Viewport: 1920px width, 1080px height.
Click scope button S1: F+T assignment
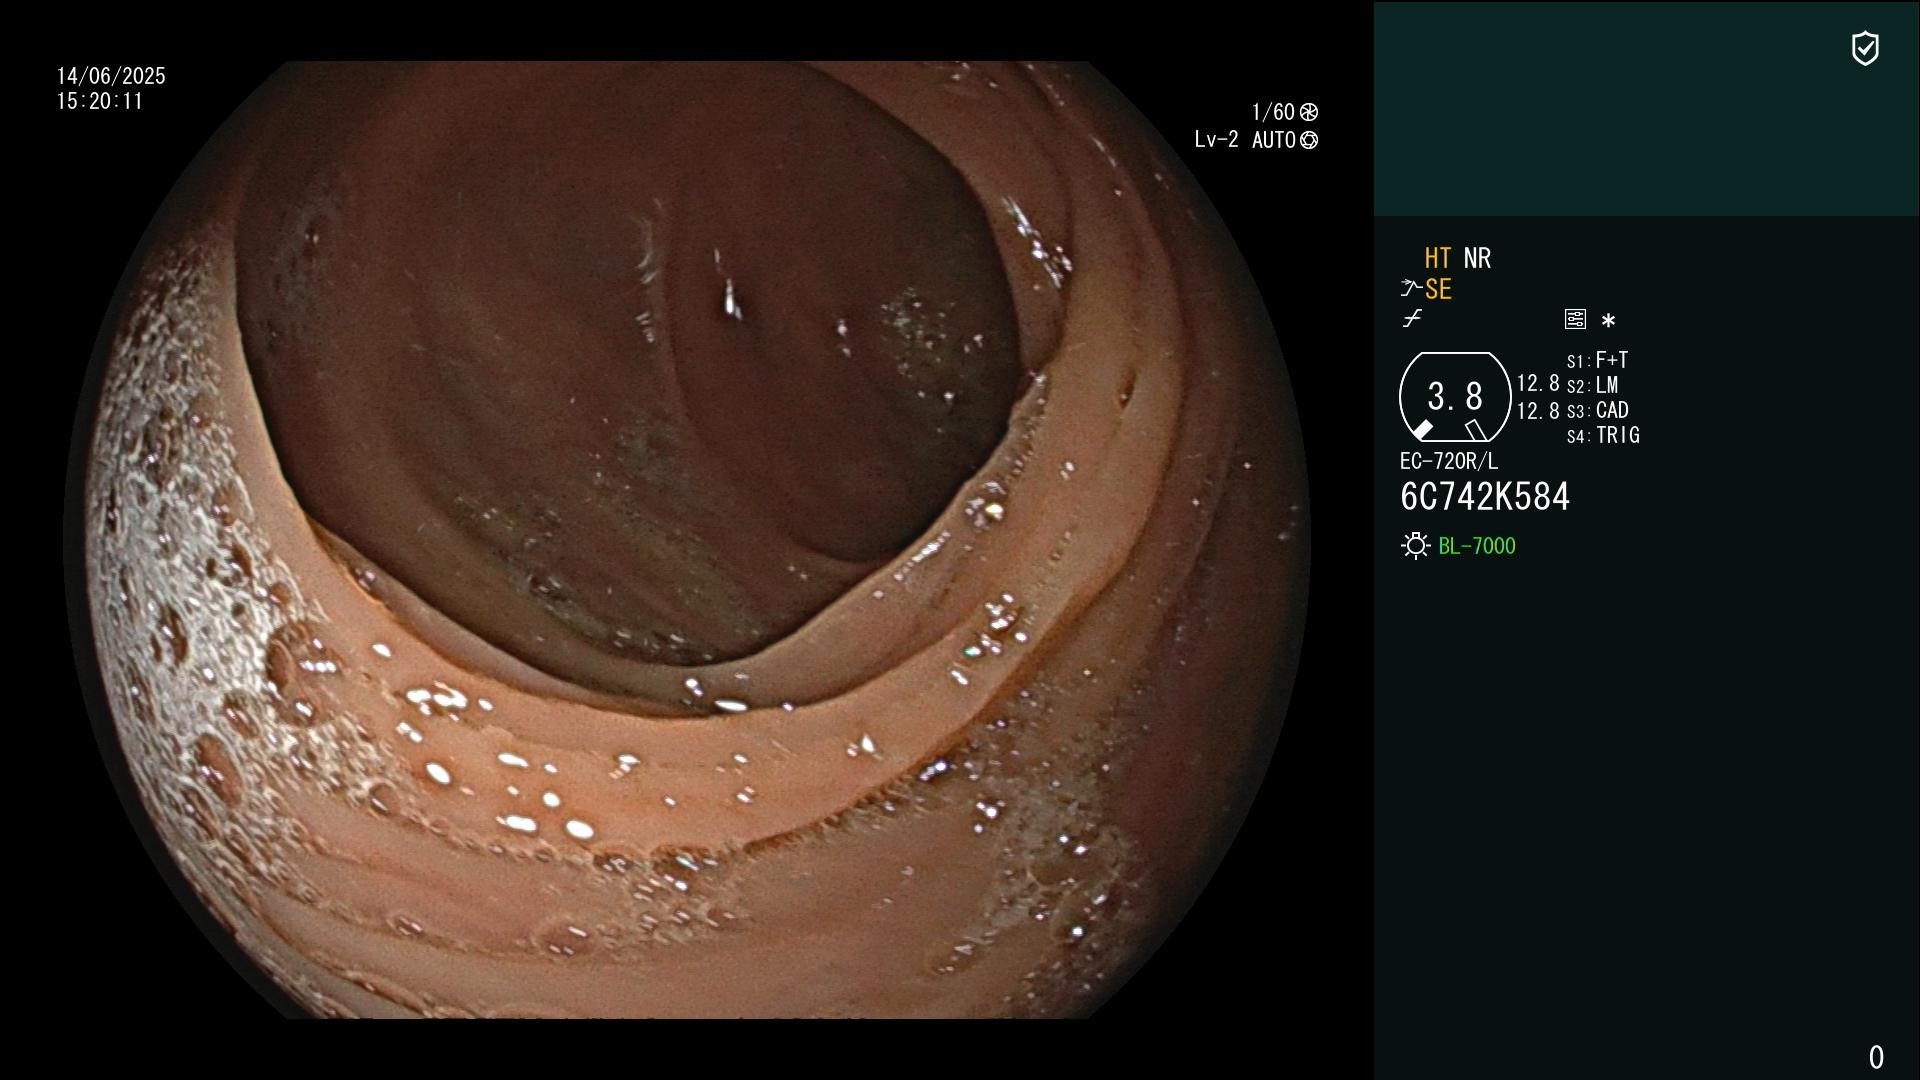pyautogui.click(x=1598, y=360)
